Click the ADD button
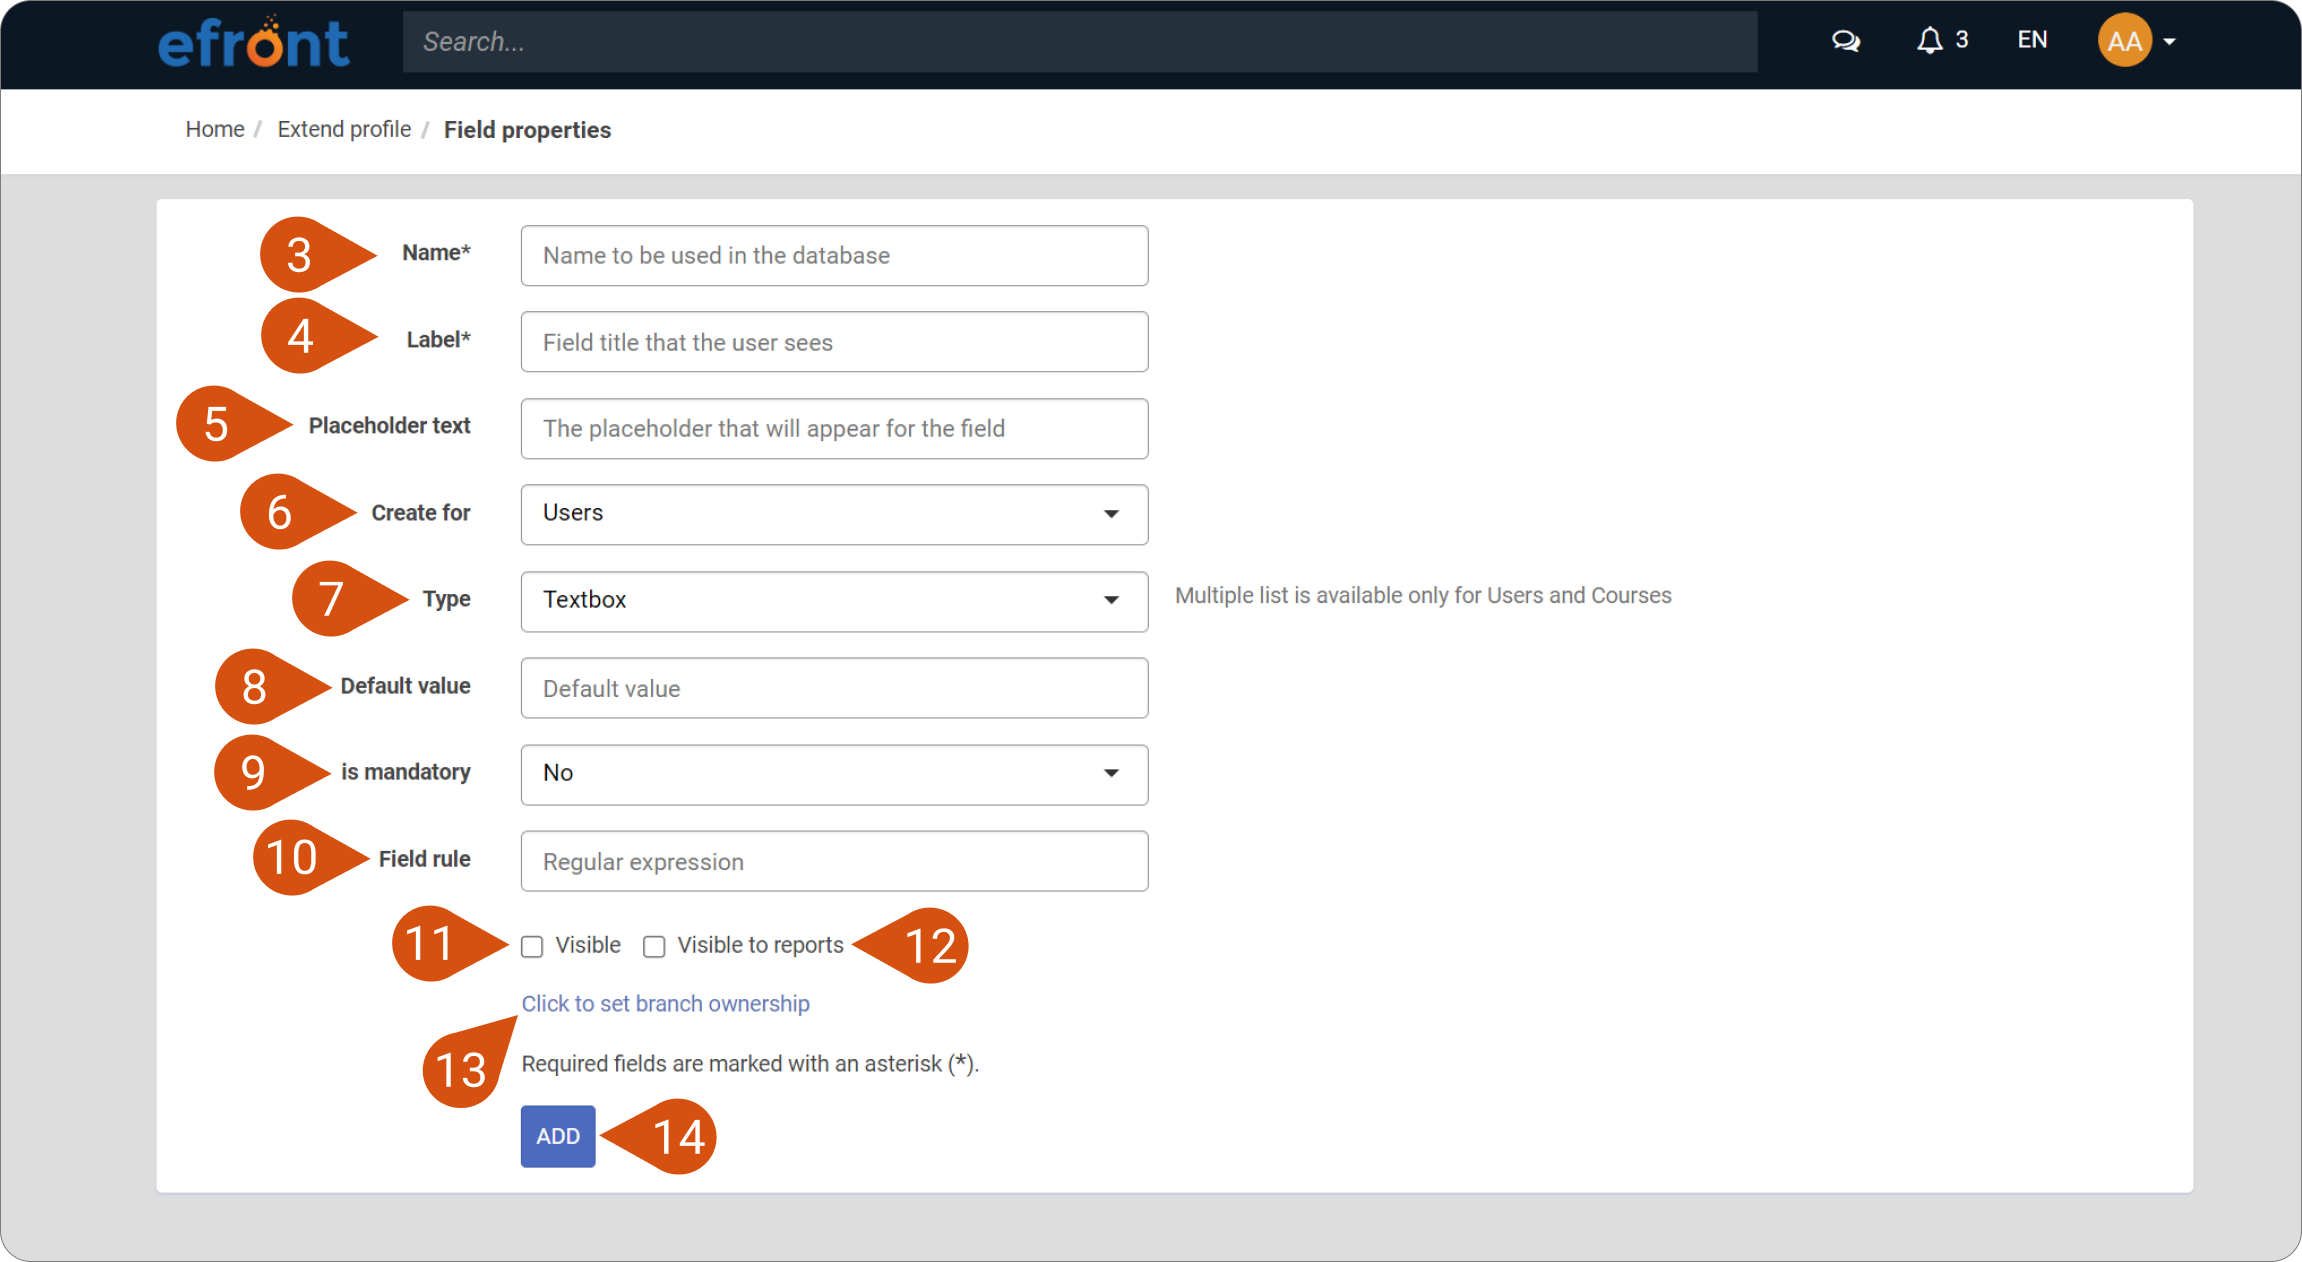The height and width of the screenshot is (1262, 2302). coord(558,1136)
